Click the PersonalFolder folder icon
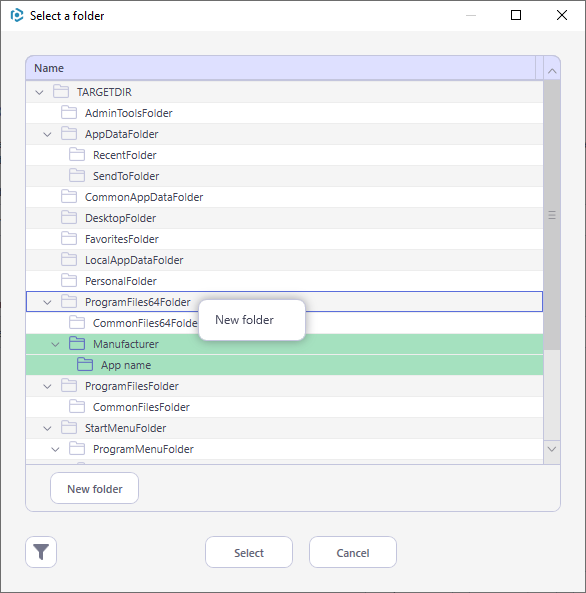 69,280
